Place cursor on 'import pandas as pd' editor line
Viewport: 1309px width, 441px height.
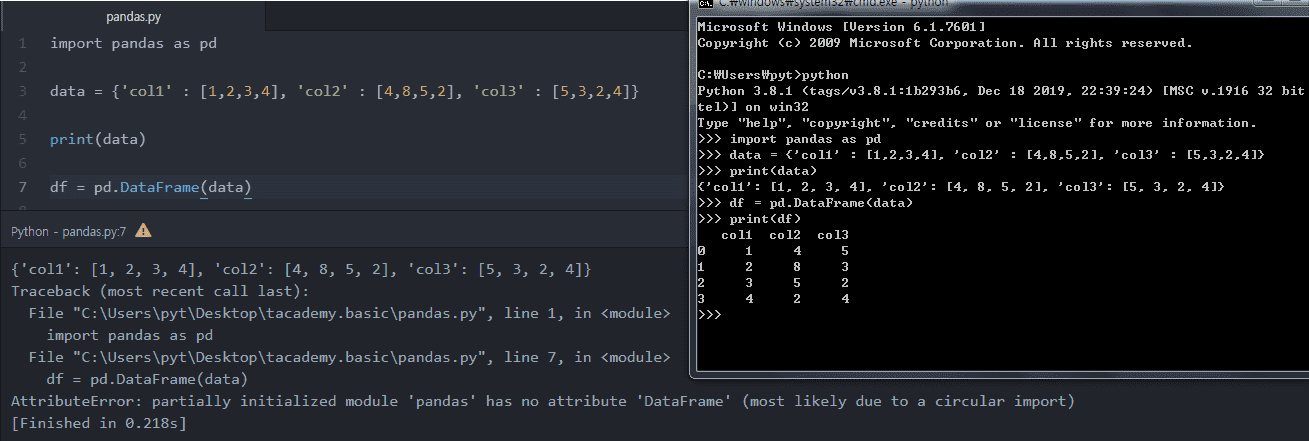[133, 44]
